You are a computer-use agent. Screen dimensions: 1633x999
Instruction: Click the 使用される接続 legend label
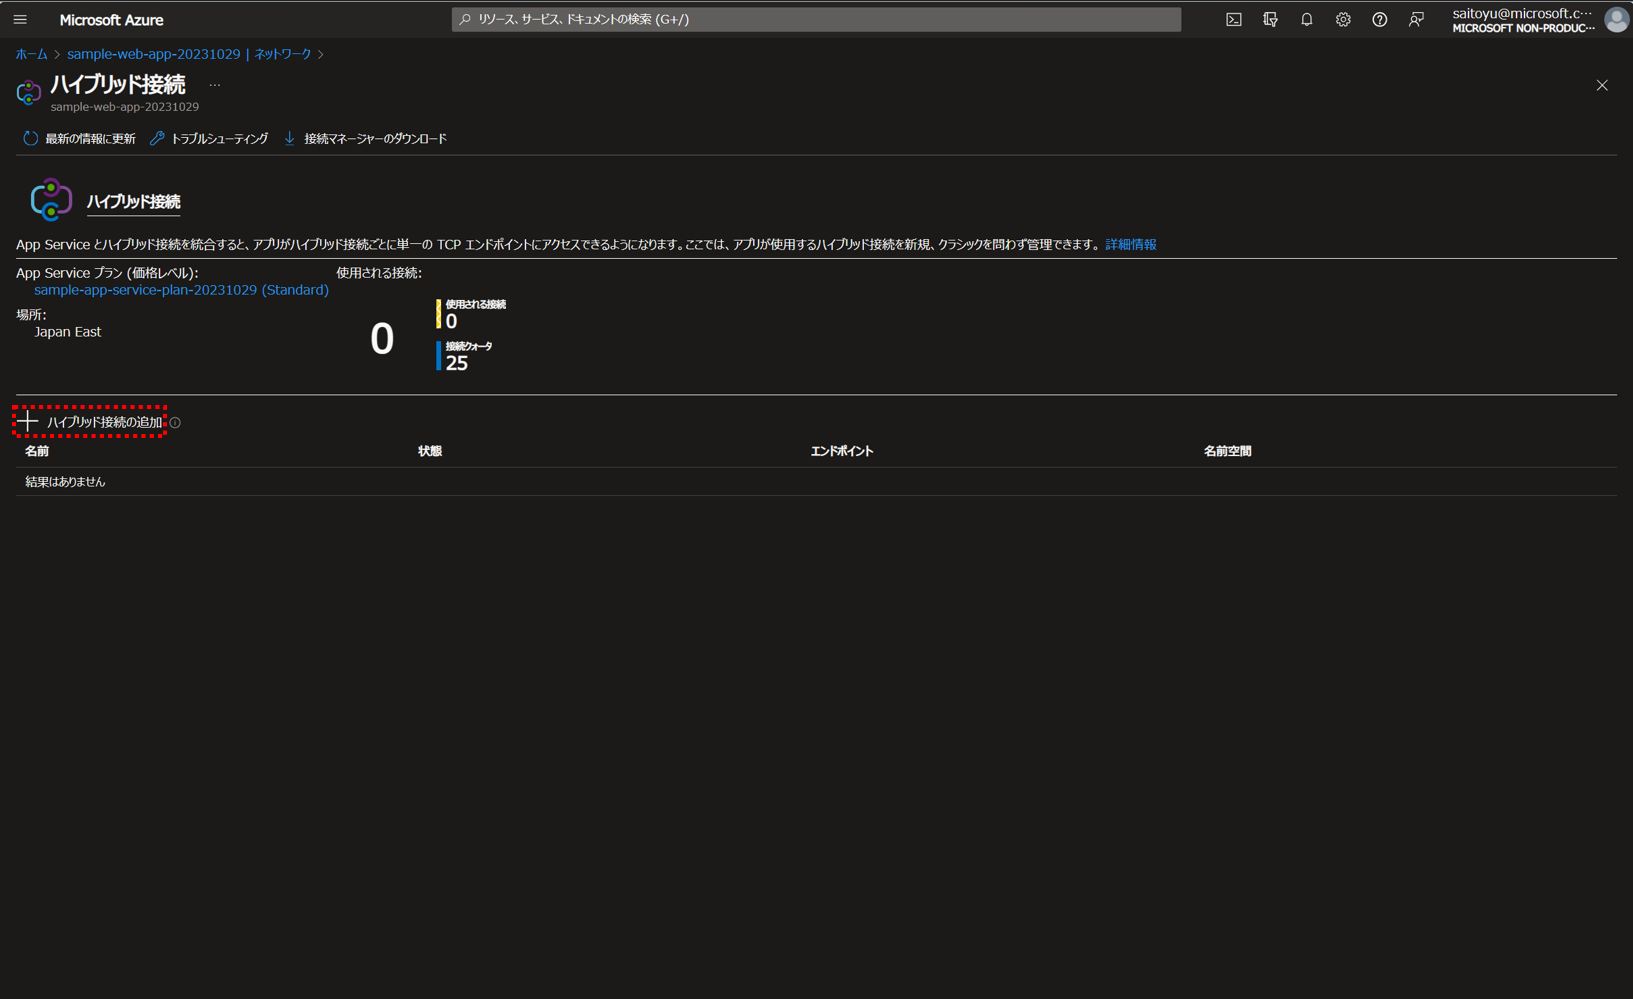tap(476, 304)
